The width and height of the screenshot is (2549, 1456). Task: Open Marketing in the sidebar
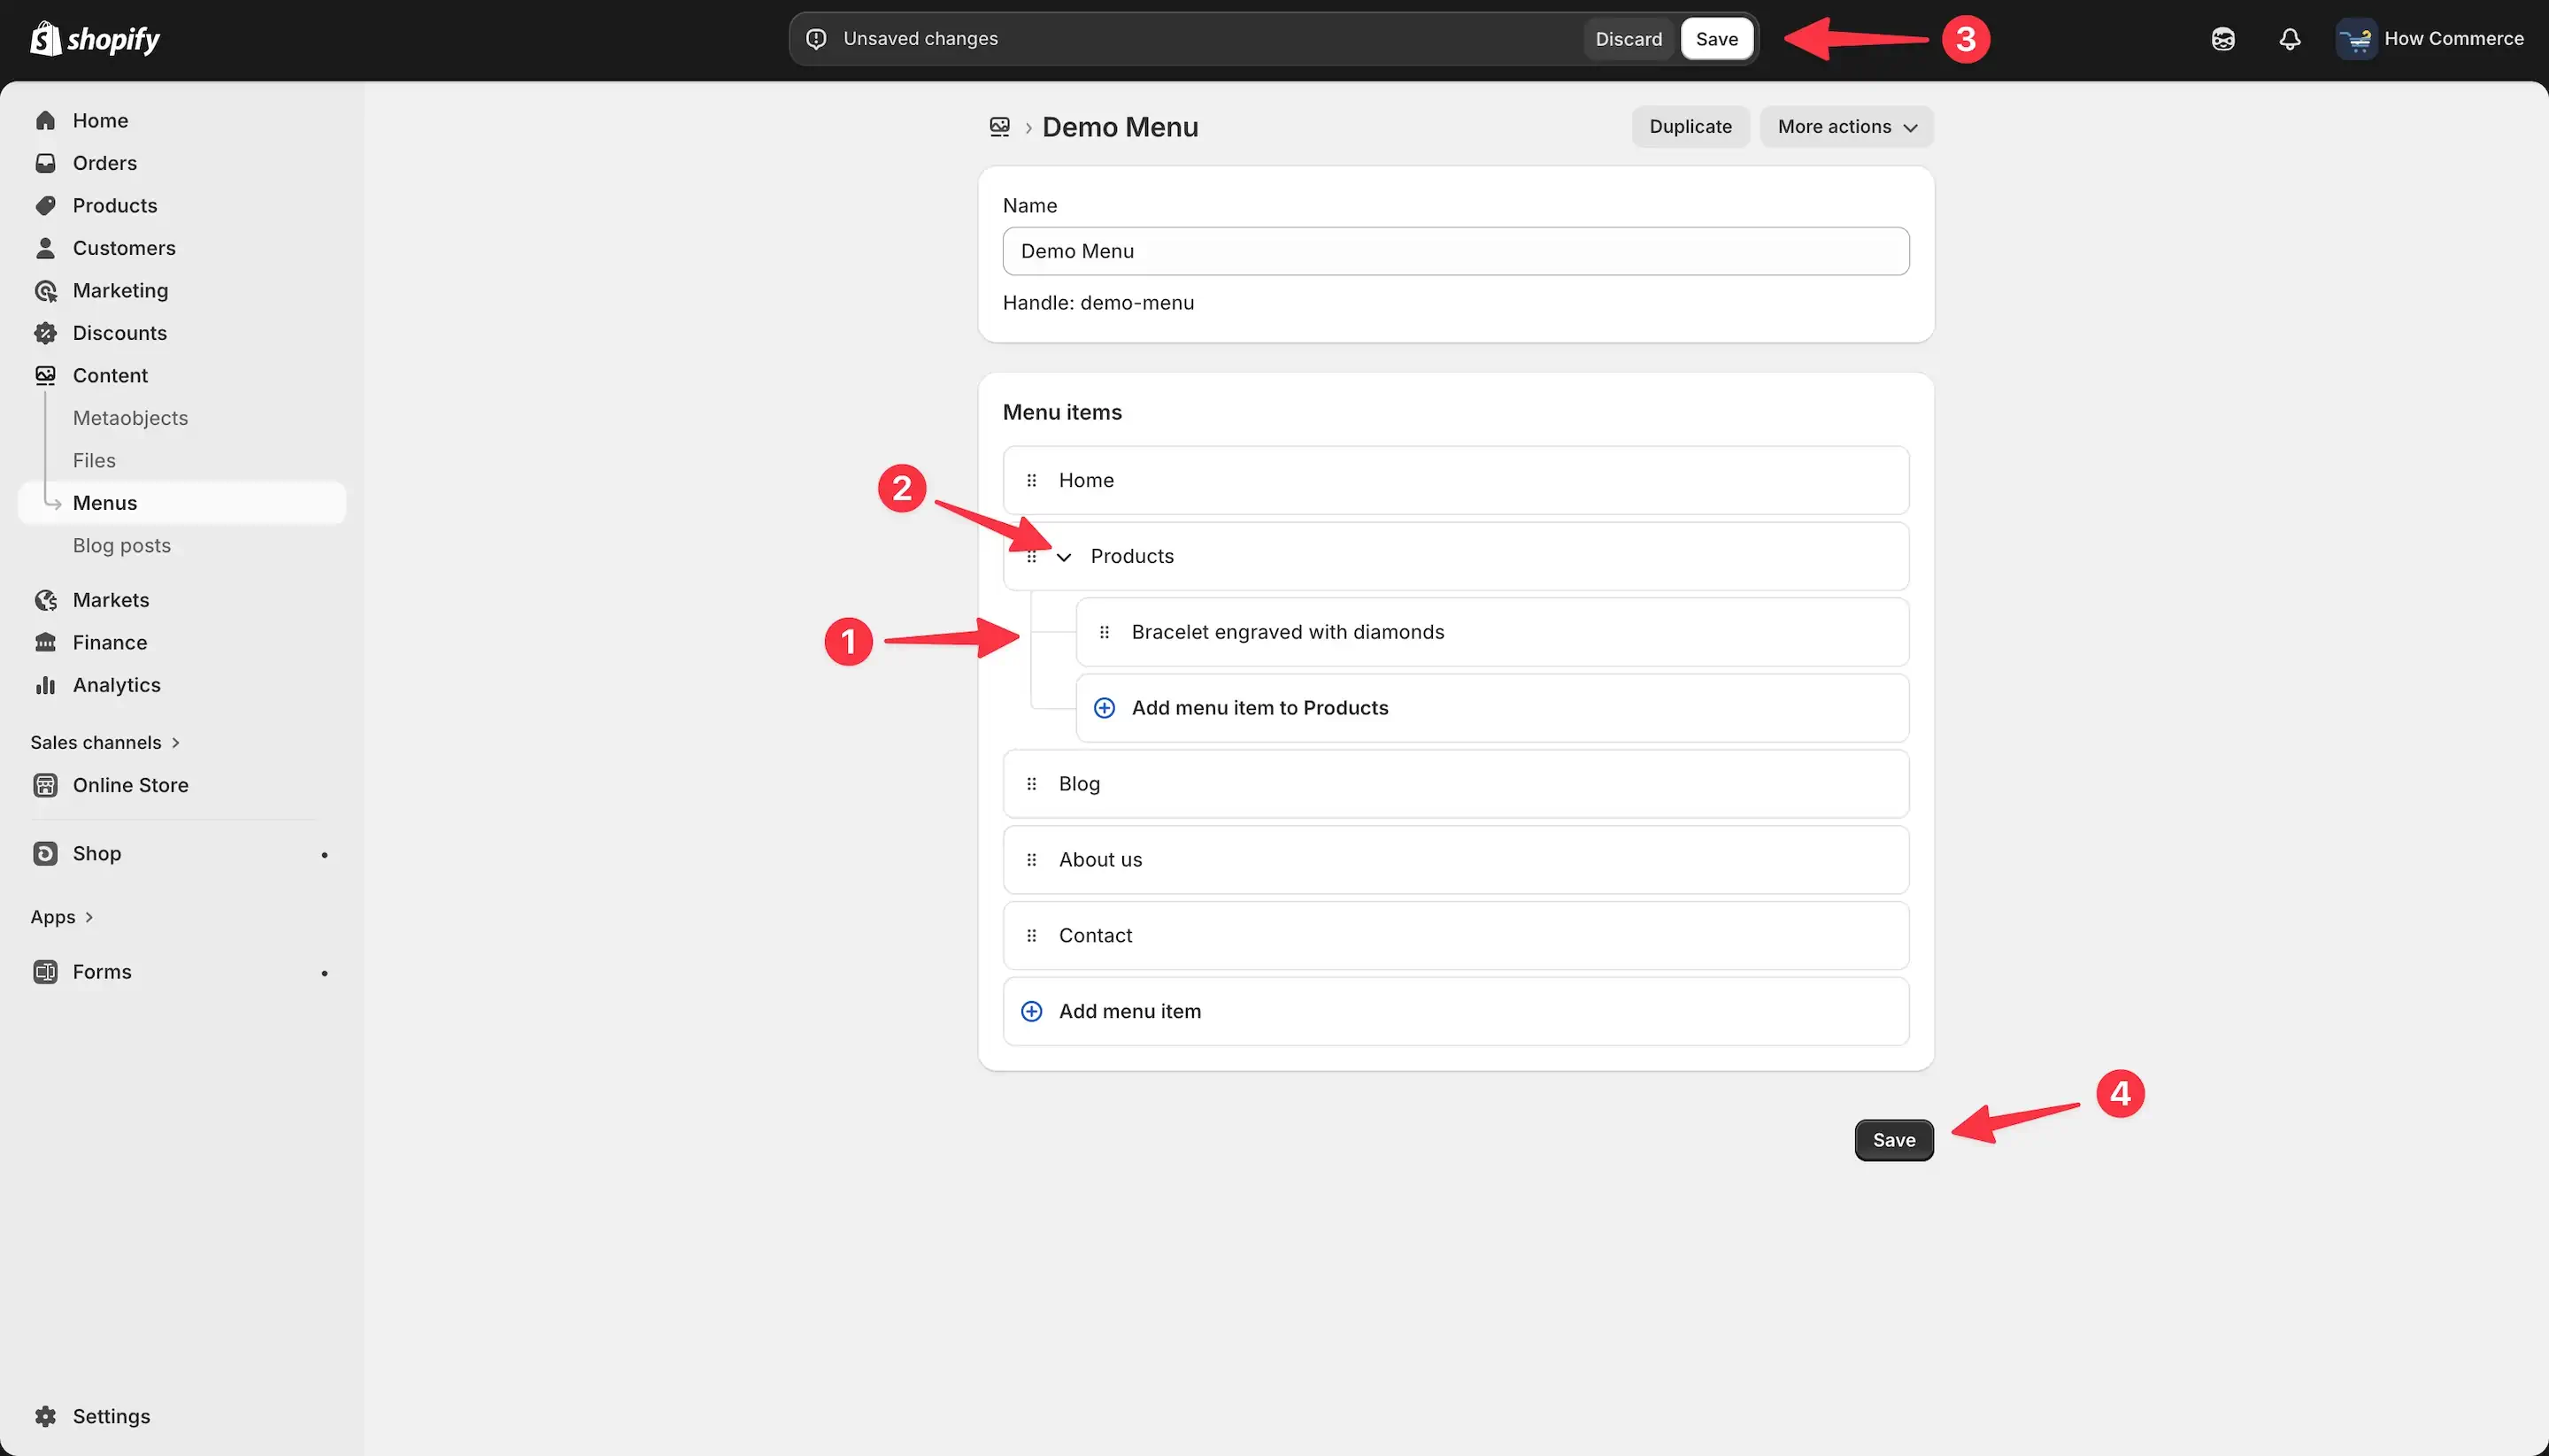pyautogui.click(x=120, y=290)
